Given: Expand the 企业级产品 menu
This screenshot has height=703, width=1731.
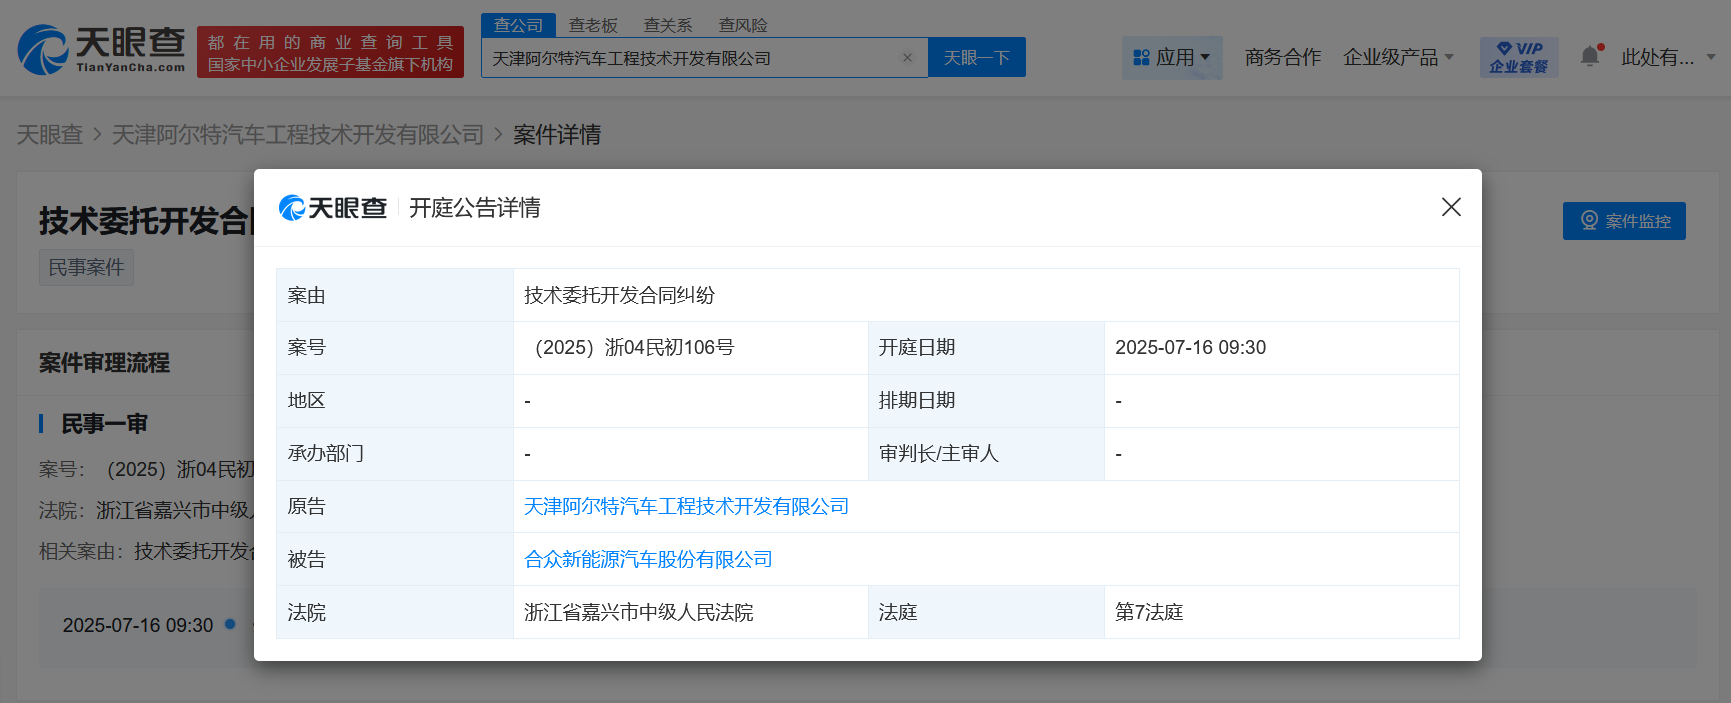Looking at the screenshot, I should coord(1398,57).
